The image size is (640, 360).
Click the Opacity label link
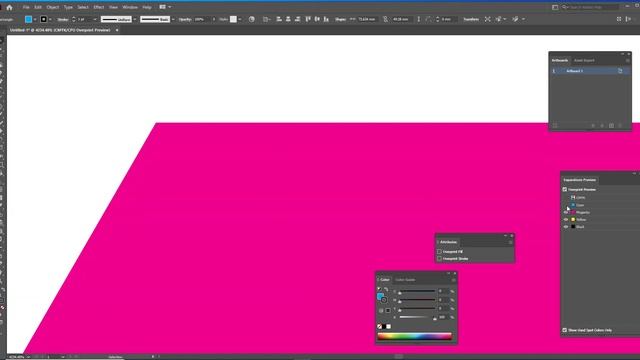(185, 19)
